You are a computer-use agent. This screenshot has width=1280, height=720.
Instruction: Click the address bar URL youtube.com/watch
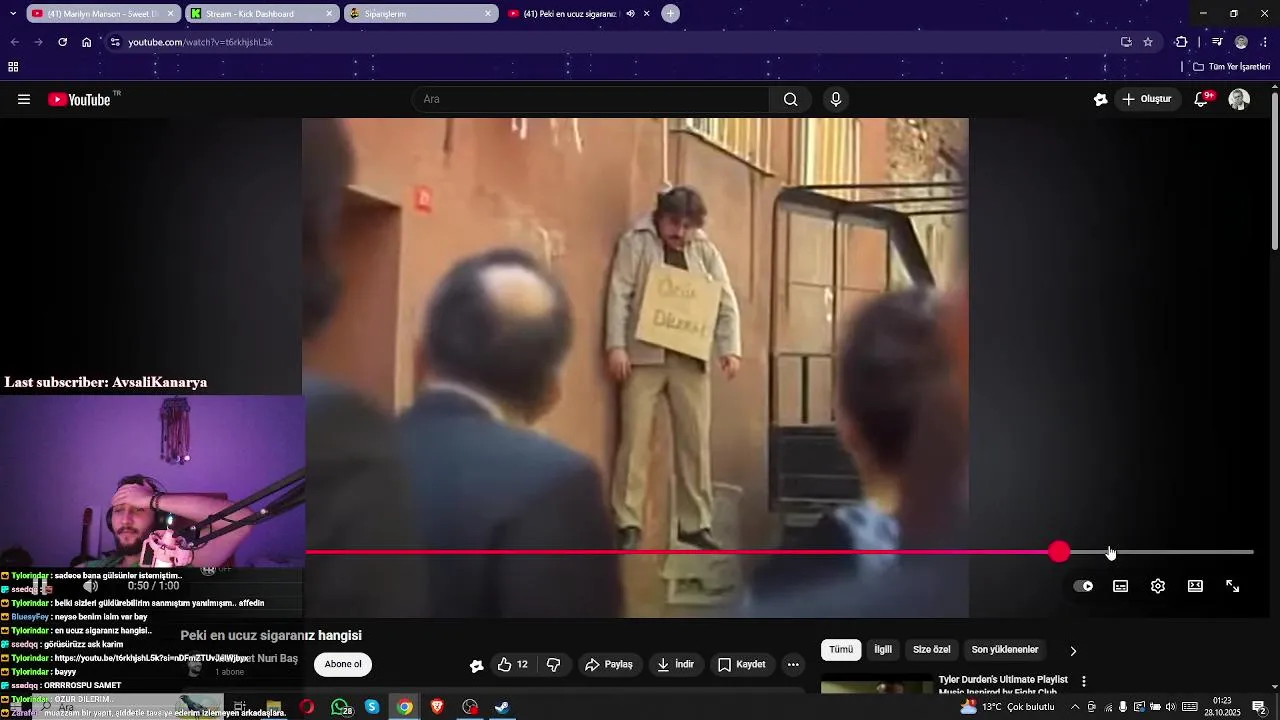(x=200, y=42)
